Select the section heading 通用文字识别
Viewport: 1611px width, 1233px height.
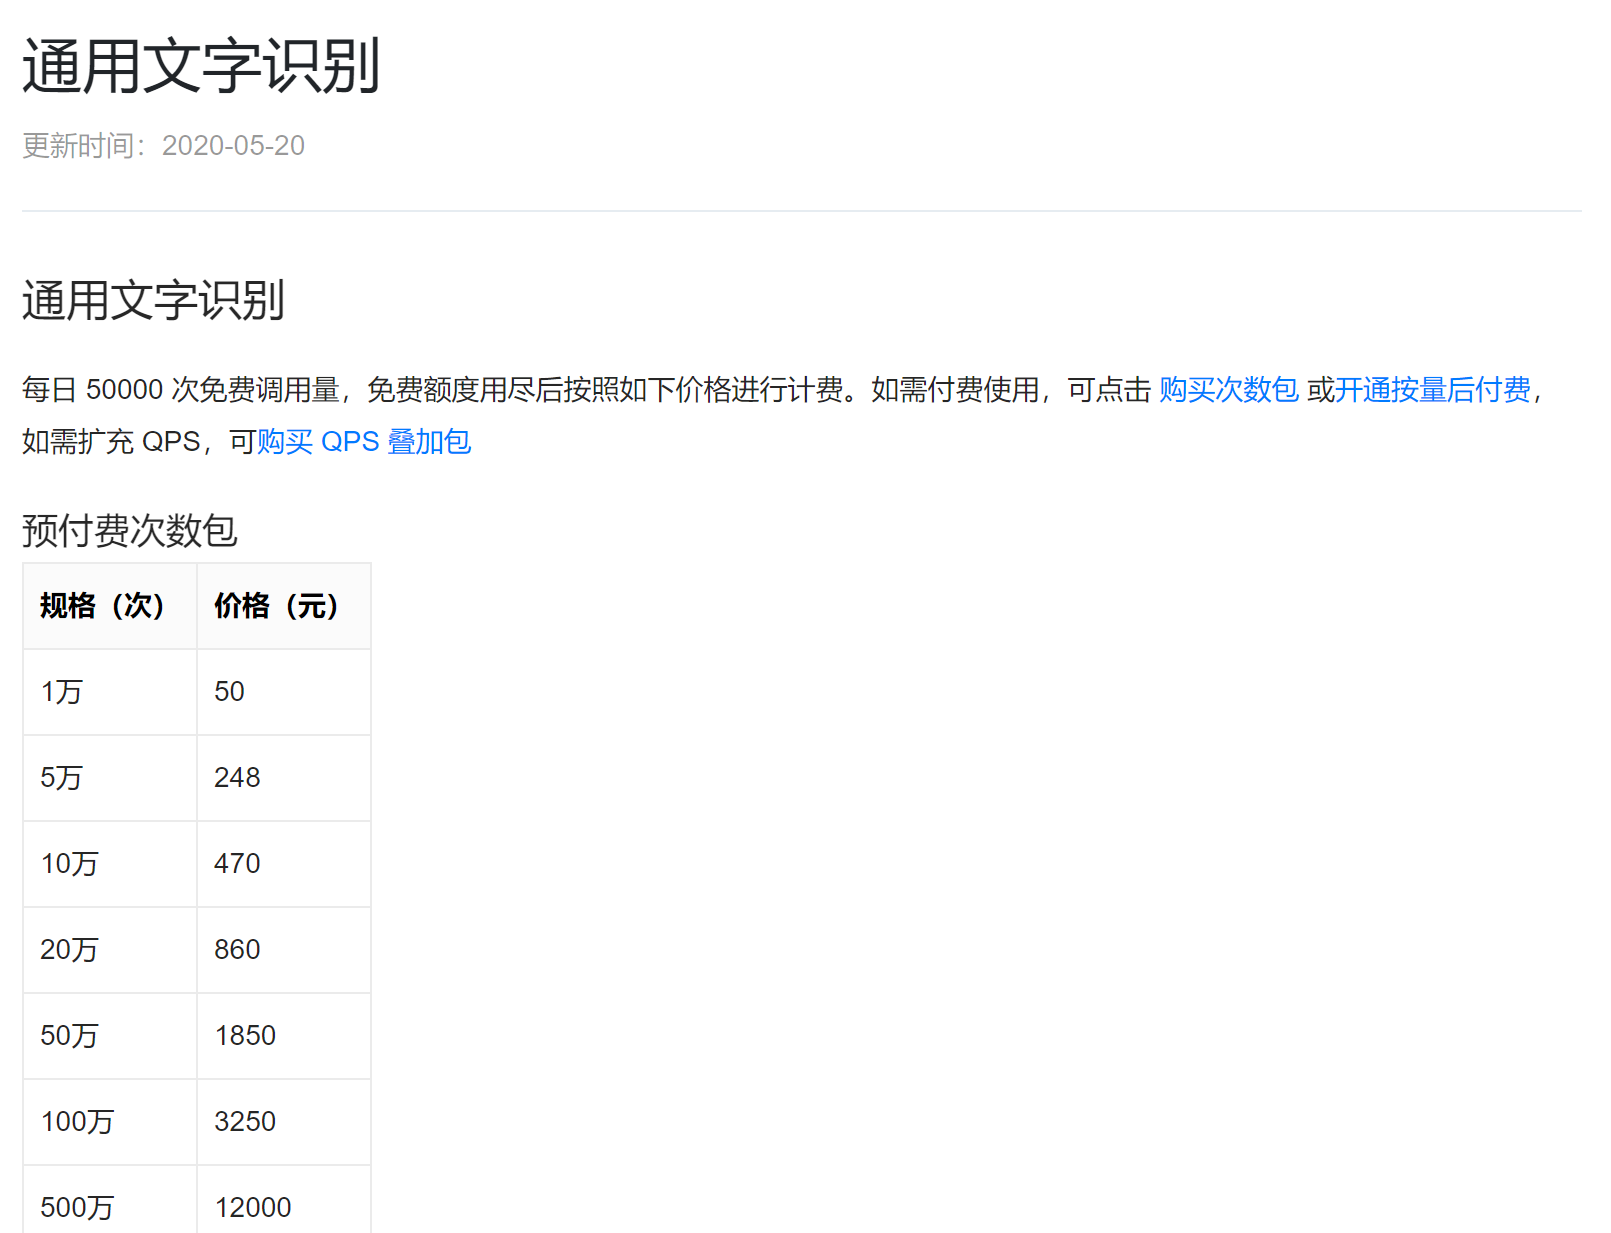pos(151,297)
